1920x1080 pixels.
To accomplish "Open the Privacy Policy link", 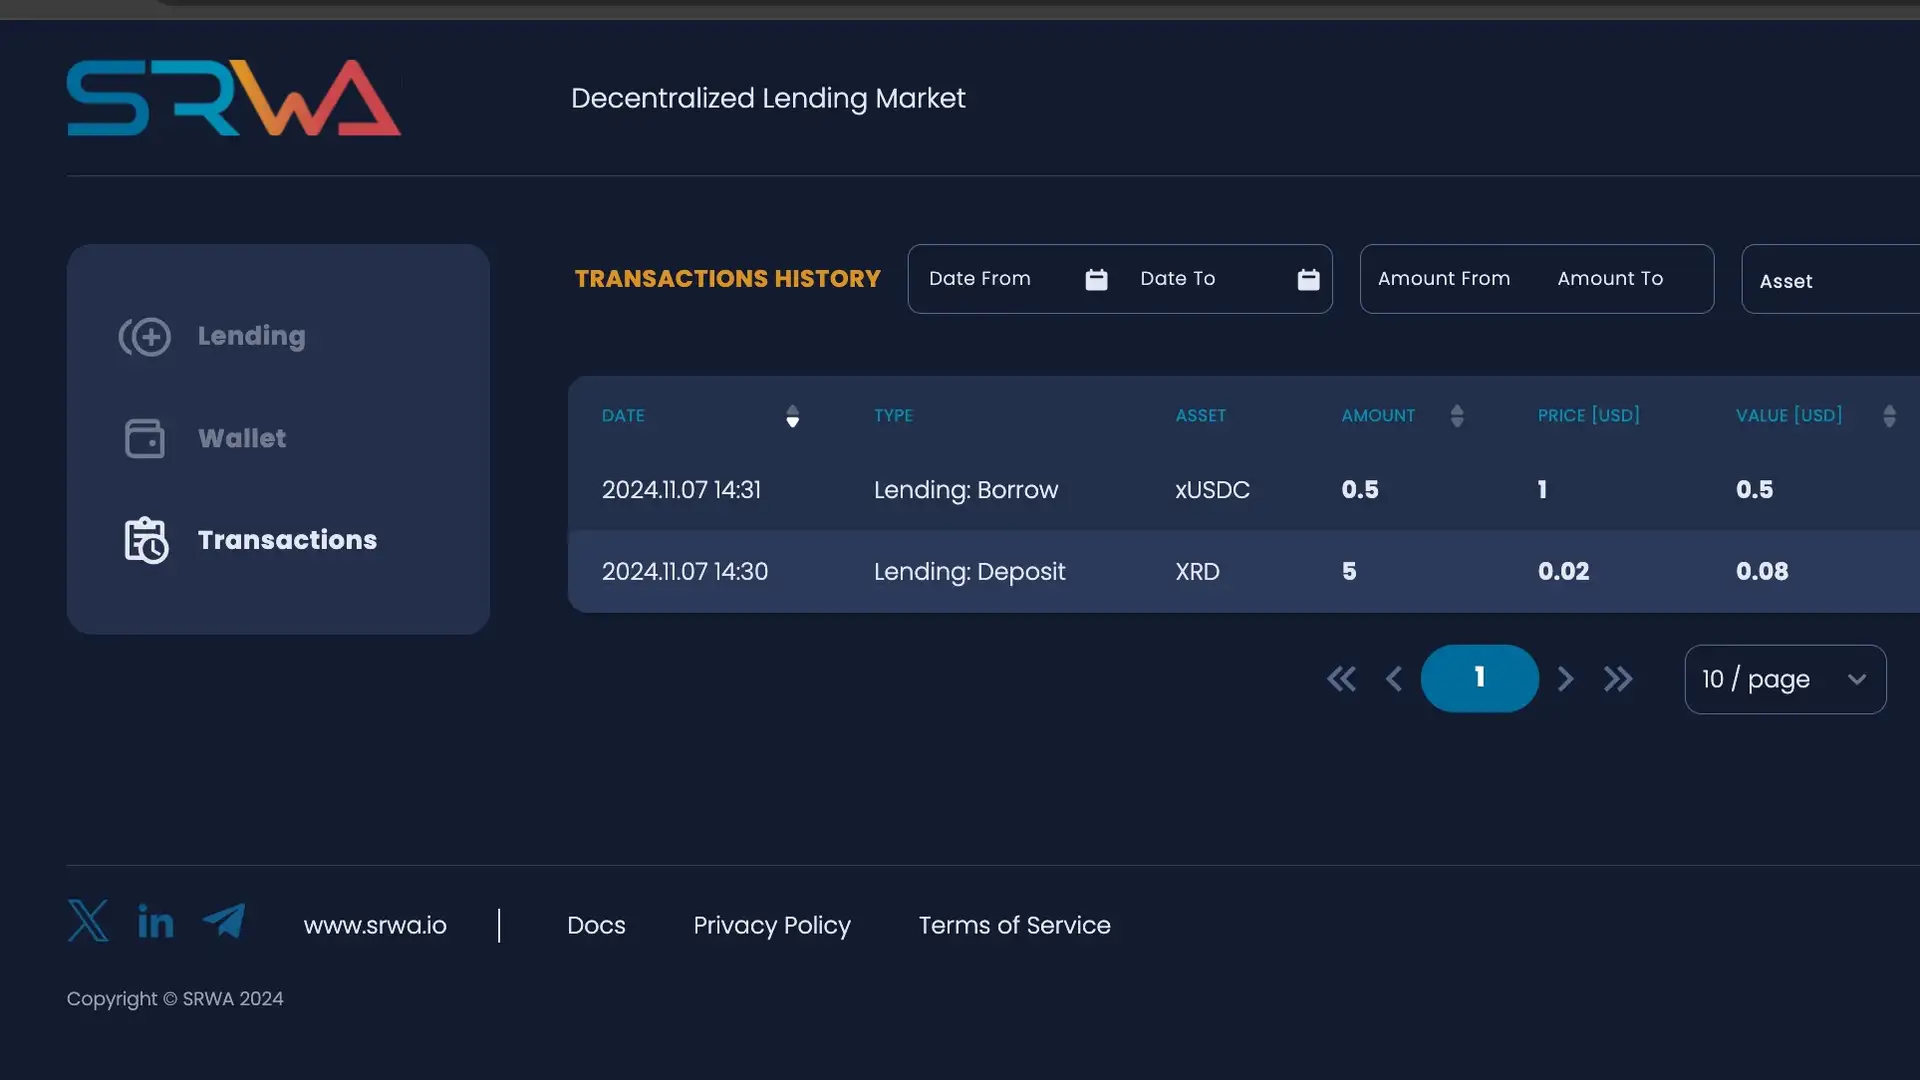I will pos(771,925).
